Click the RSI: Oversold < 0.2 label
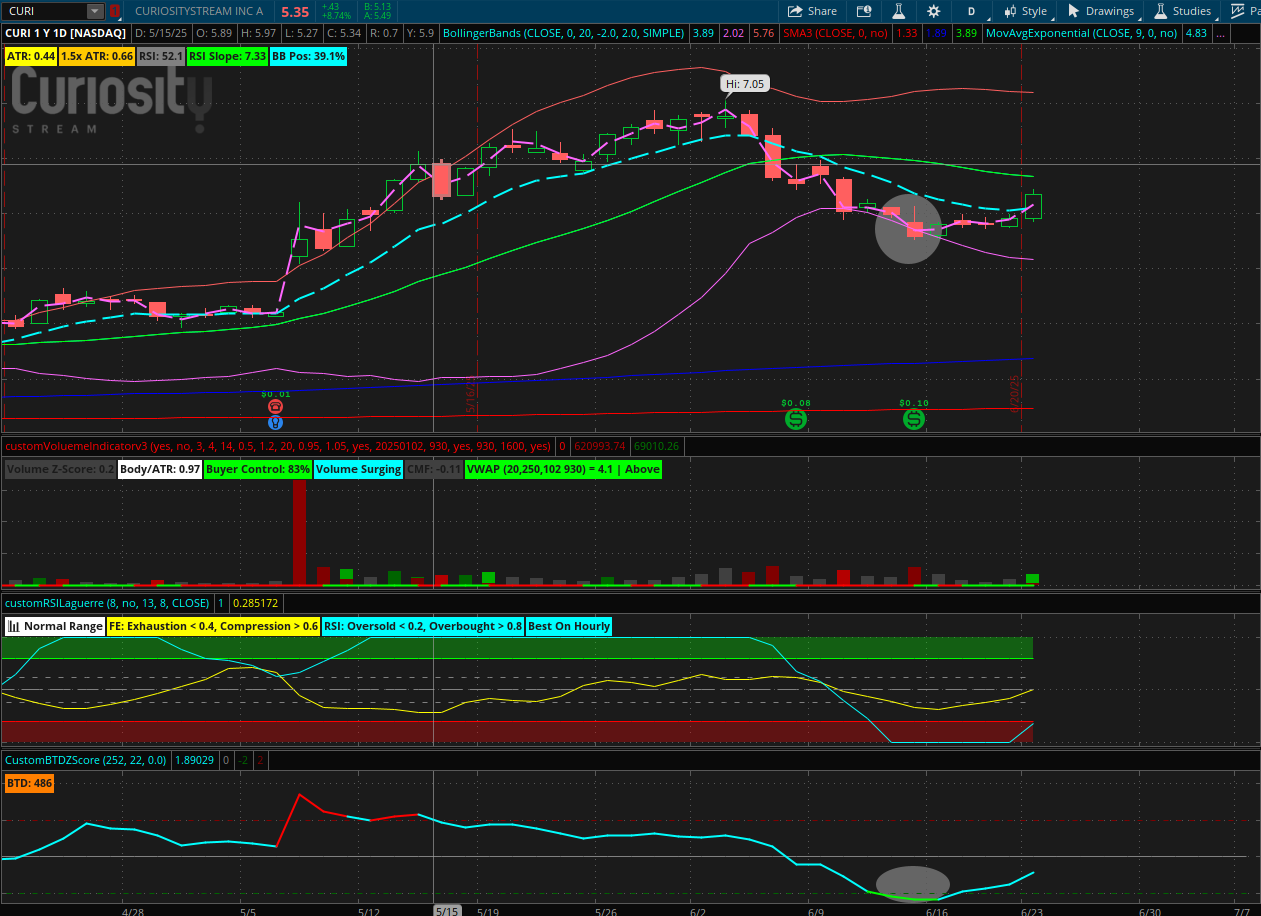 [x=423, y=626]
